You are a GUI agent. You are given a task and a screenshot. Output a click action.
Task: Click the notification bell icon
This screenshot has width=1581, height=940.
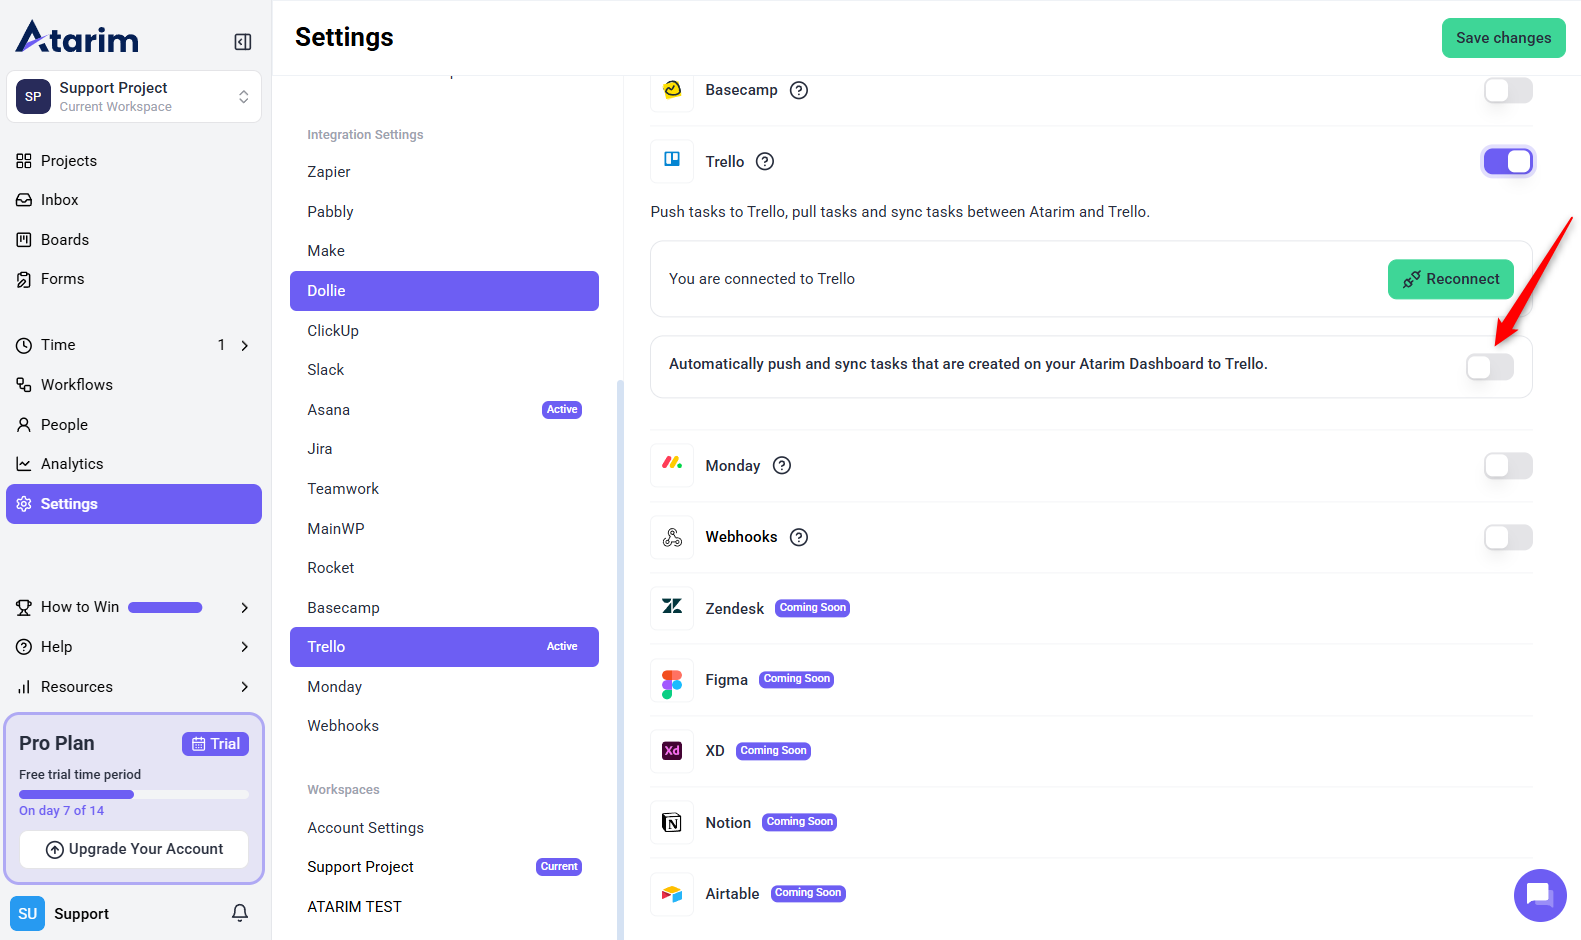pos(240,913)
